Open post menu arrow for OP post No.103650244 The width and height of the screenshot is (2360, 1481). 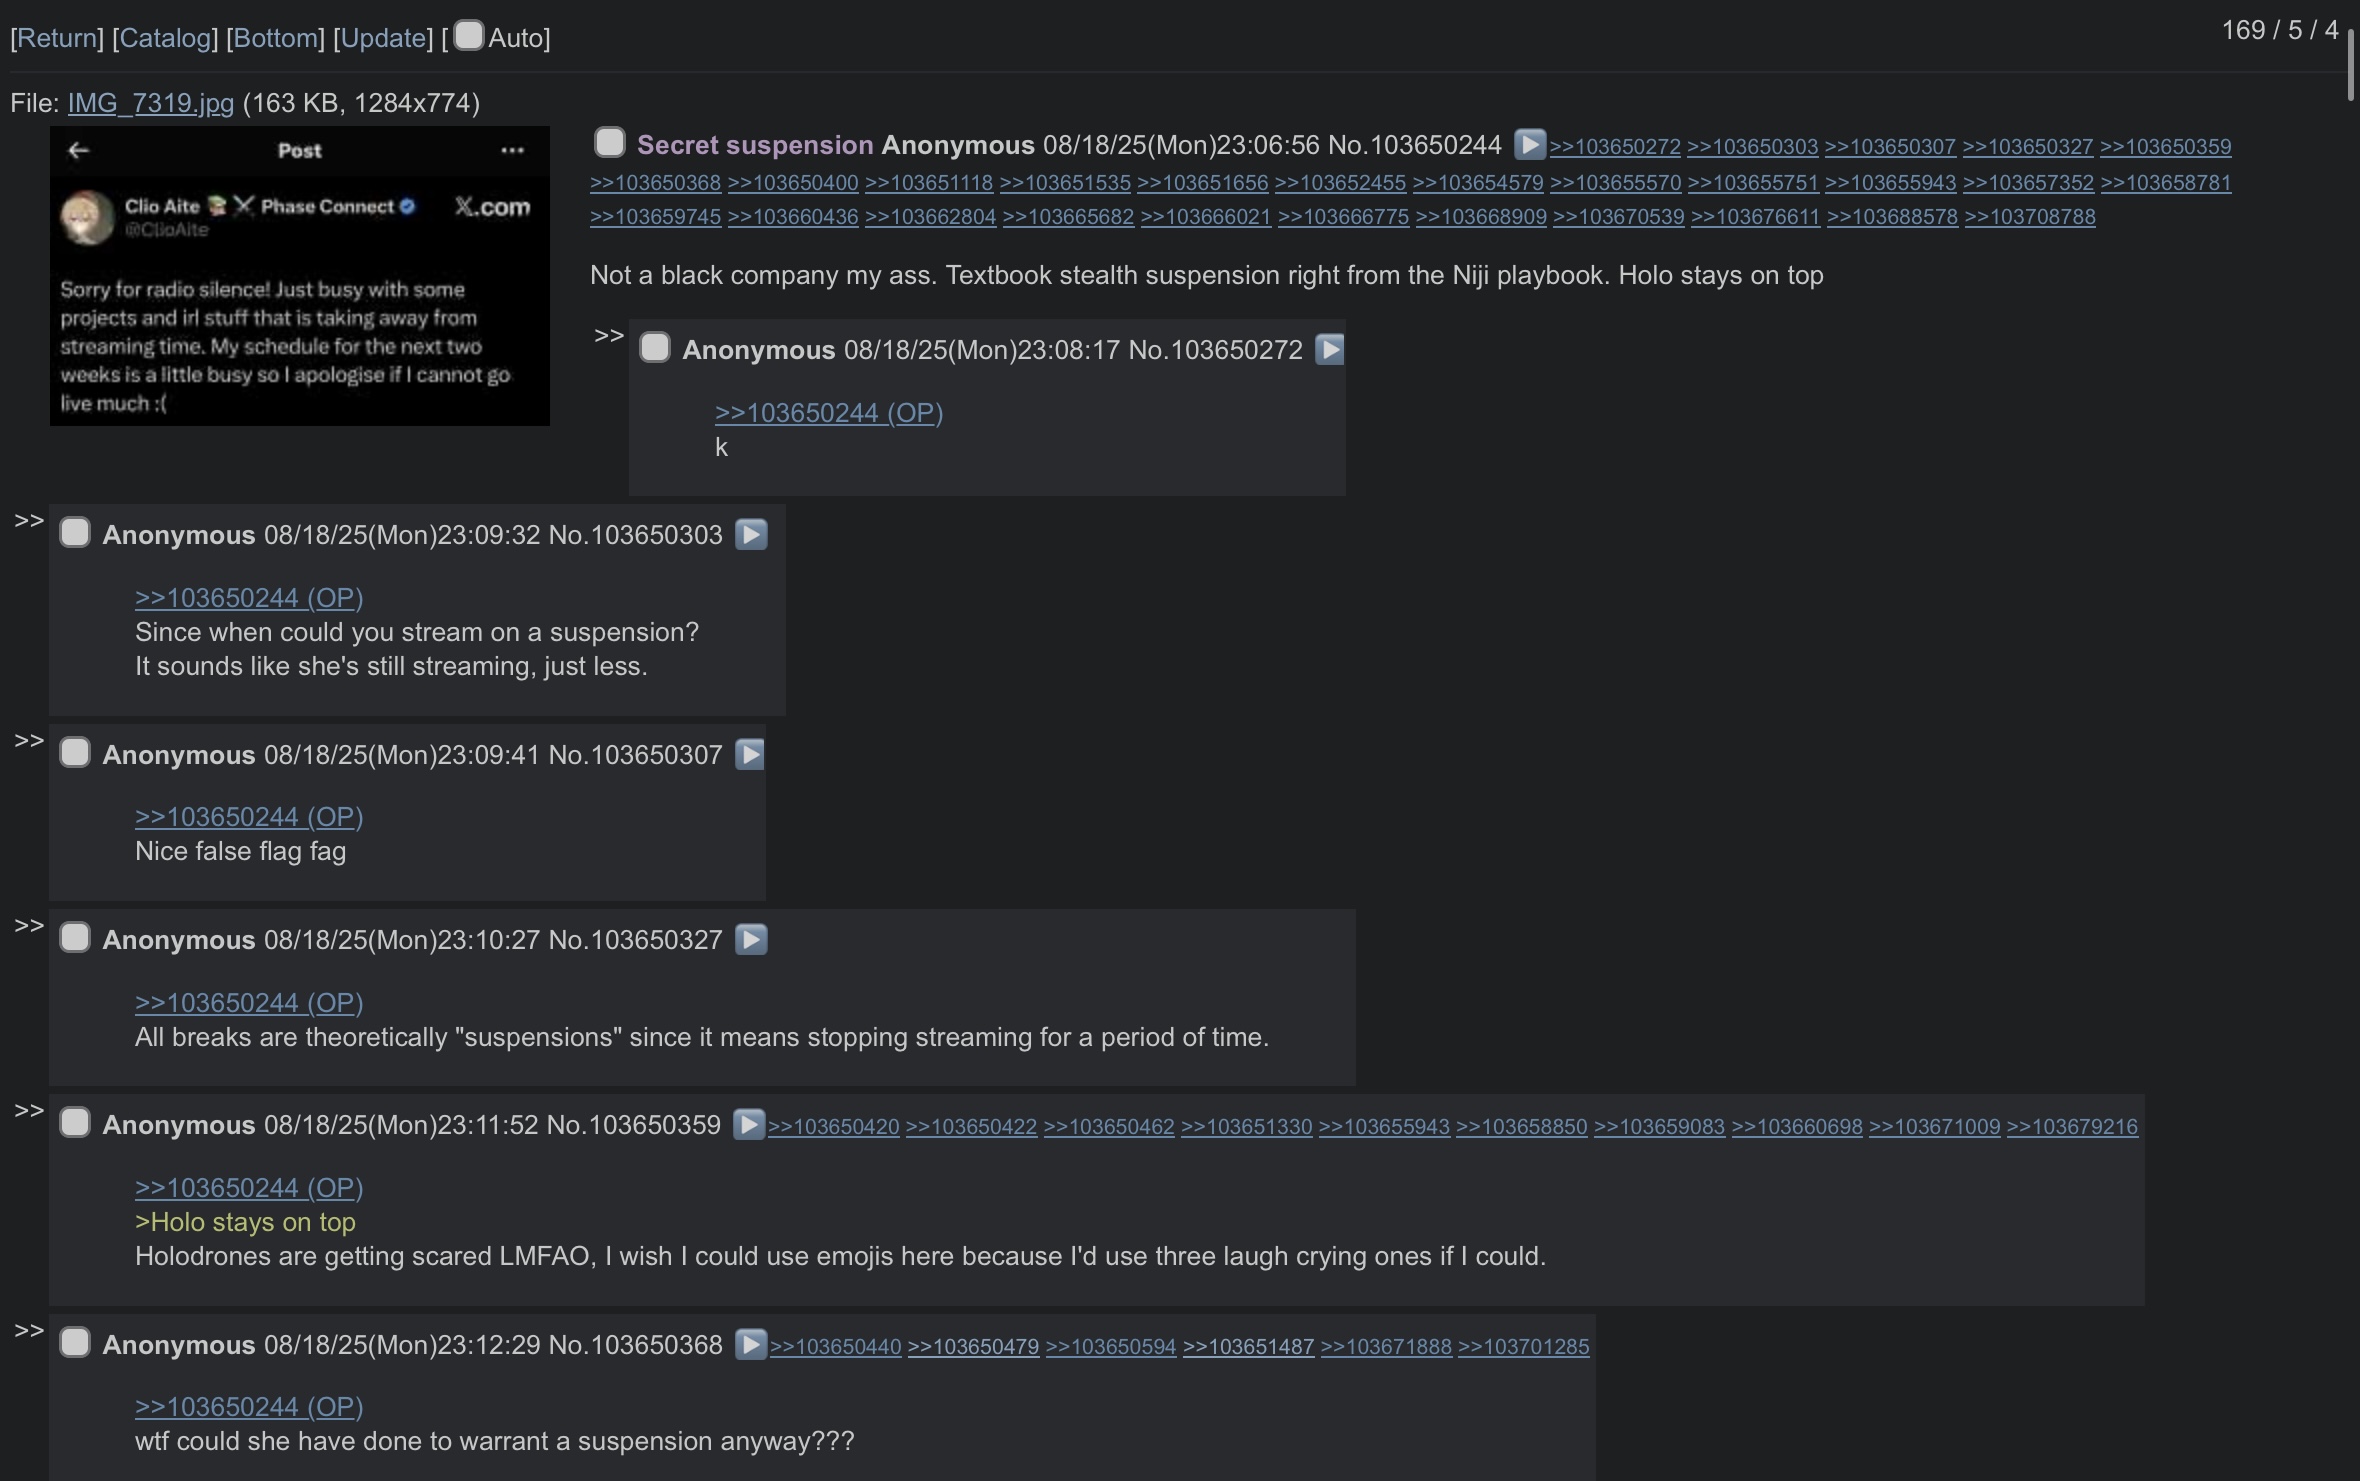click(1529, 145)
